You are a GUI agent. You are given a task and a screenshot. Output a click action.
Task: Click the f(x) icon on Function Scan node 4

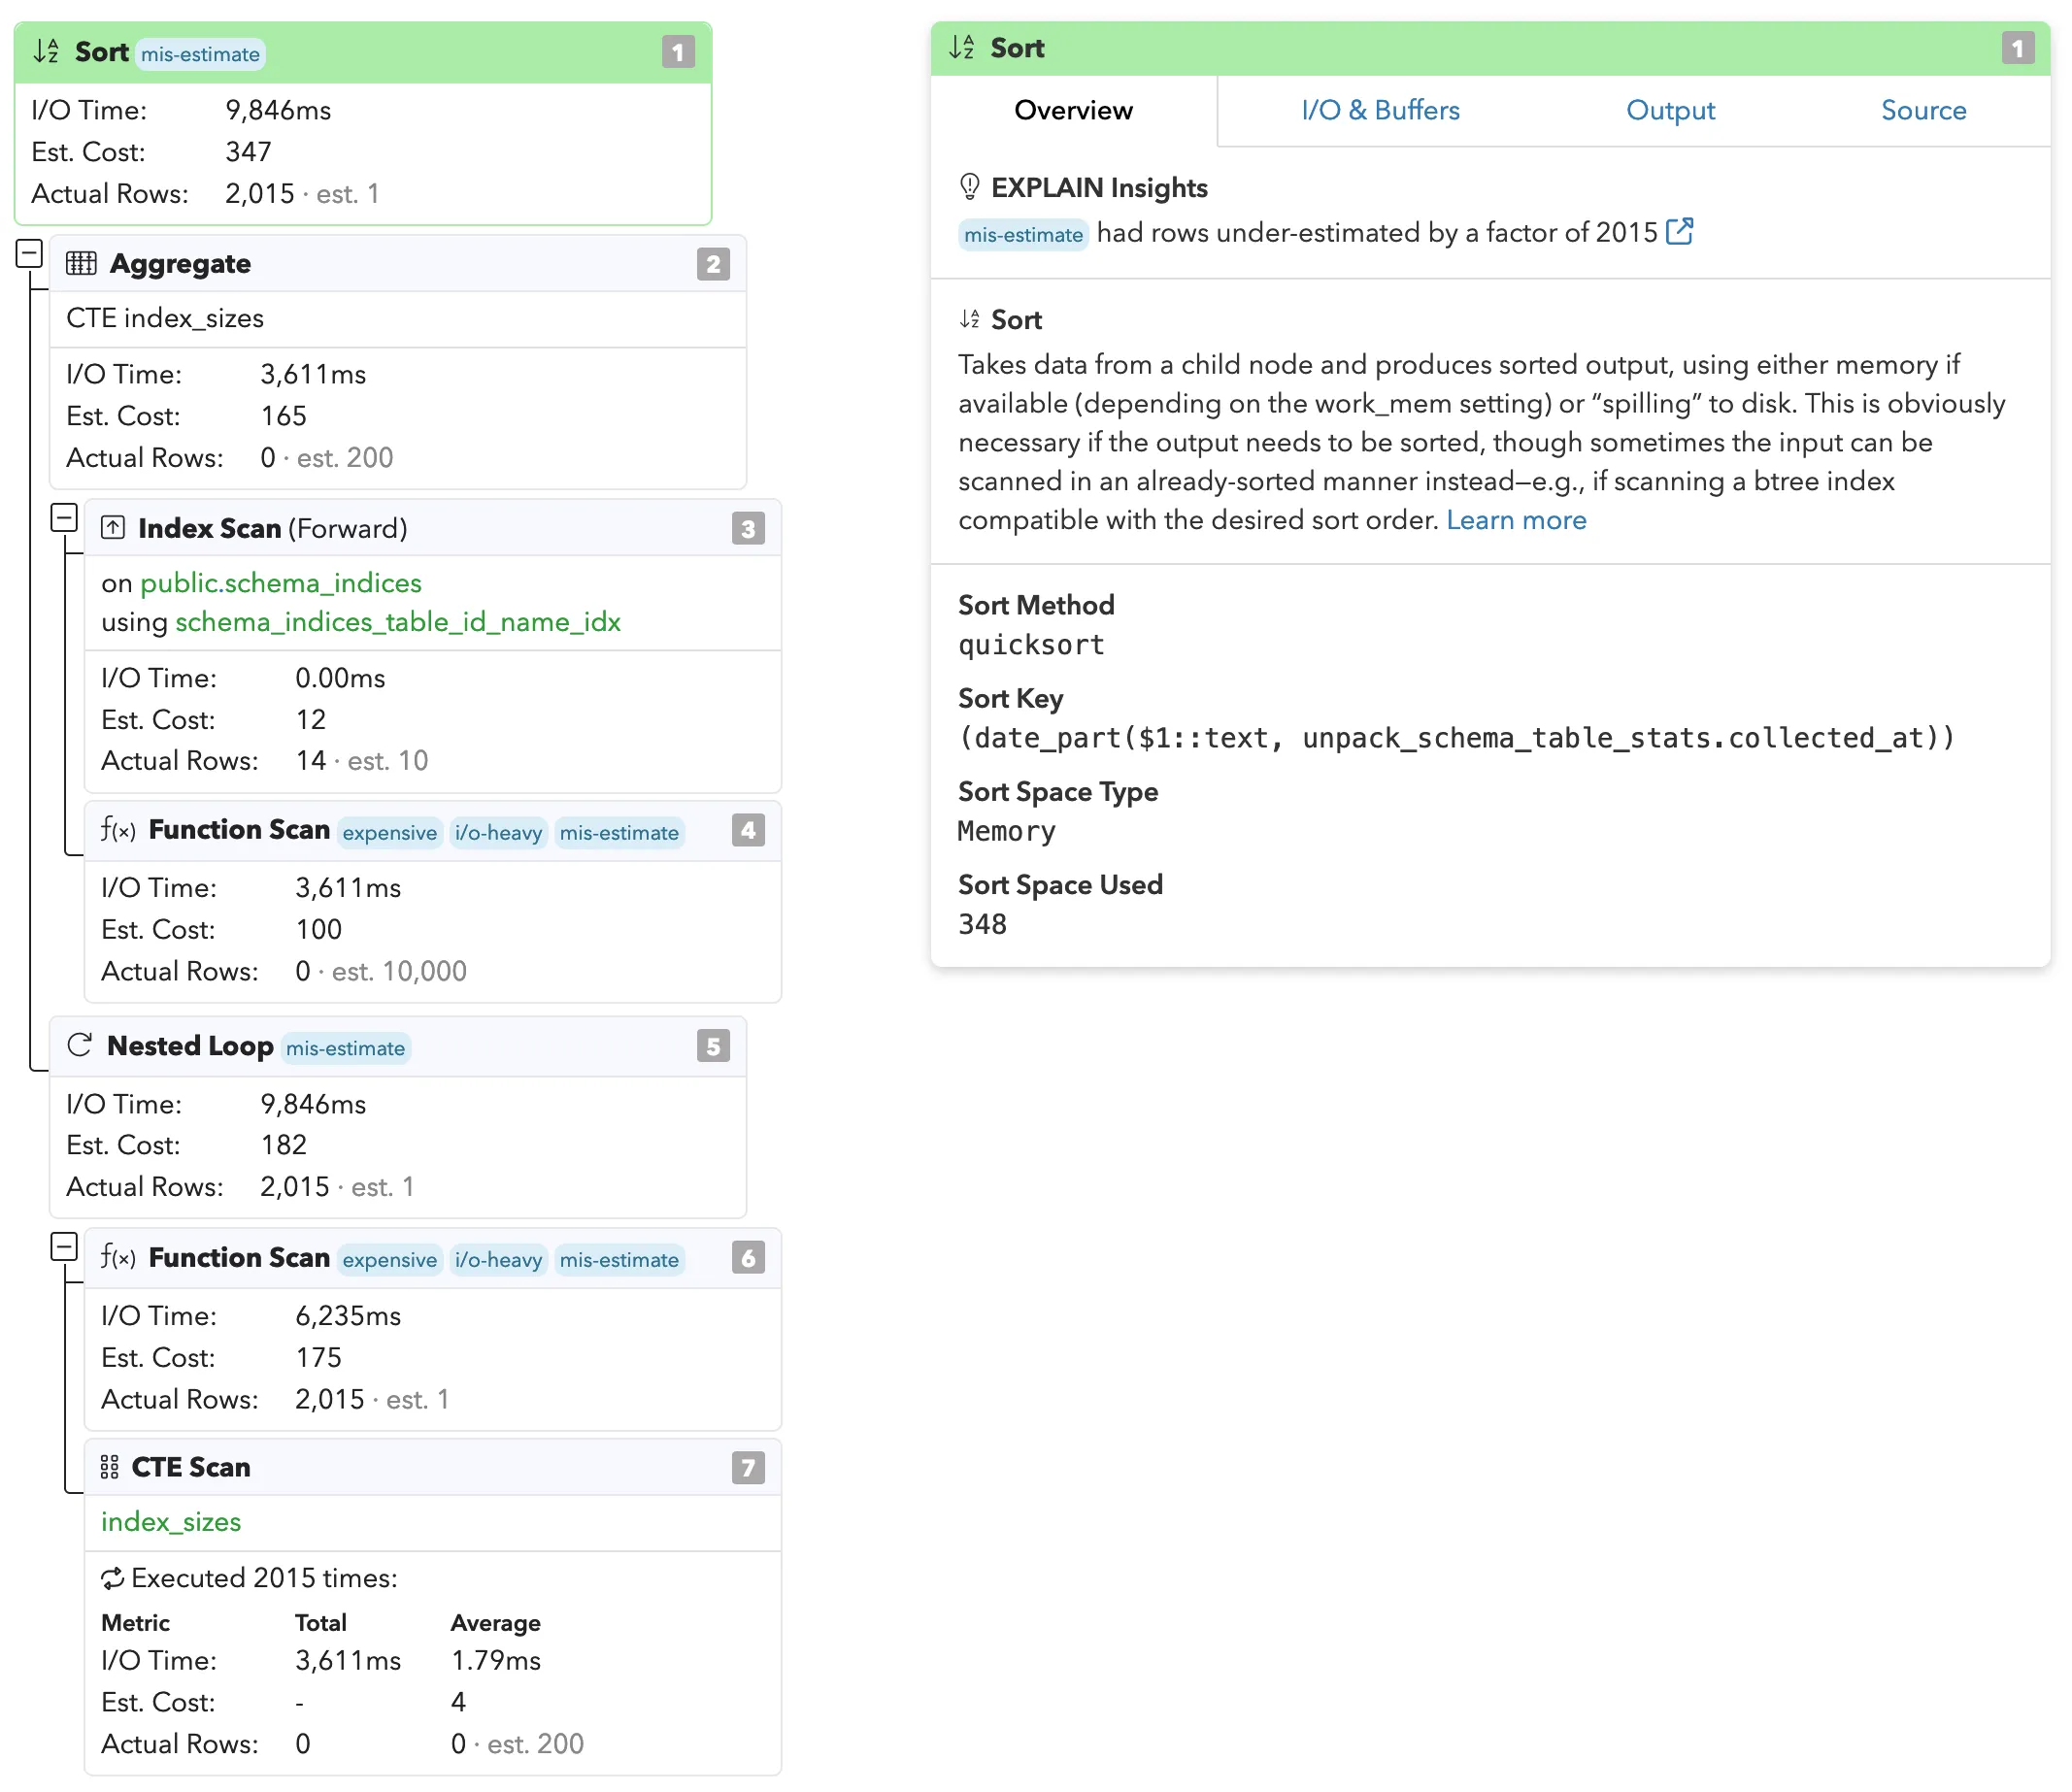117,830
